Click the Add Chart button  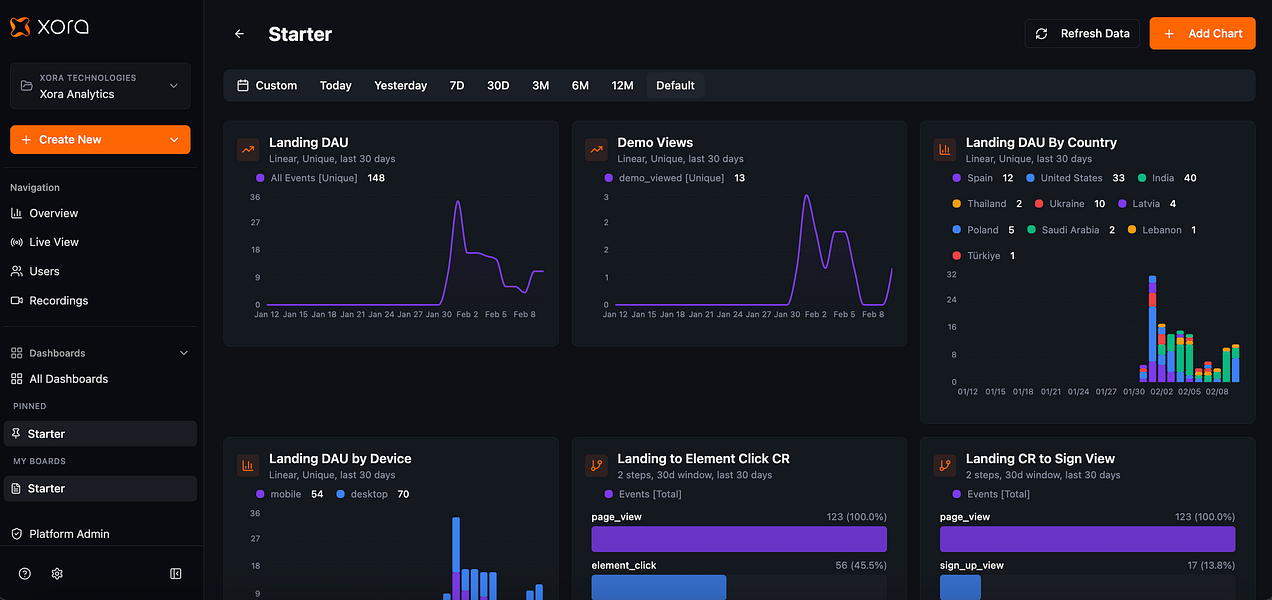[1203, 33]
